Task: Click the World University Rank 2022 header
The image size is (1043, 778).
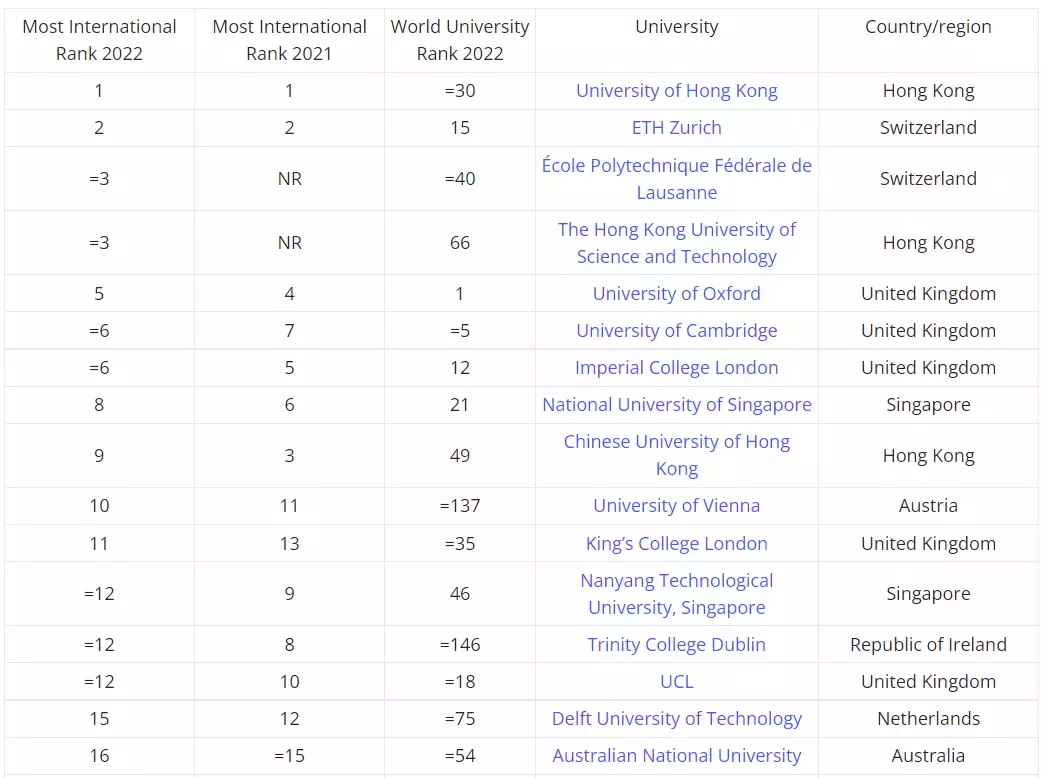Action: [459, 40]
